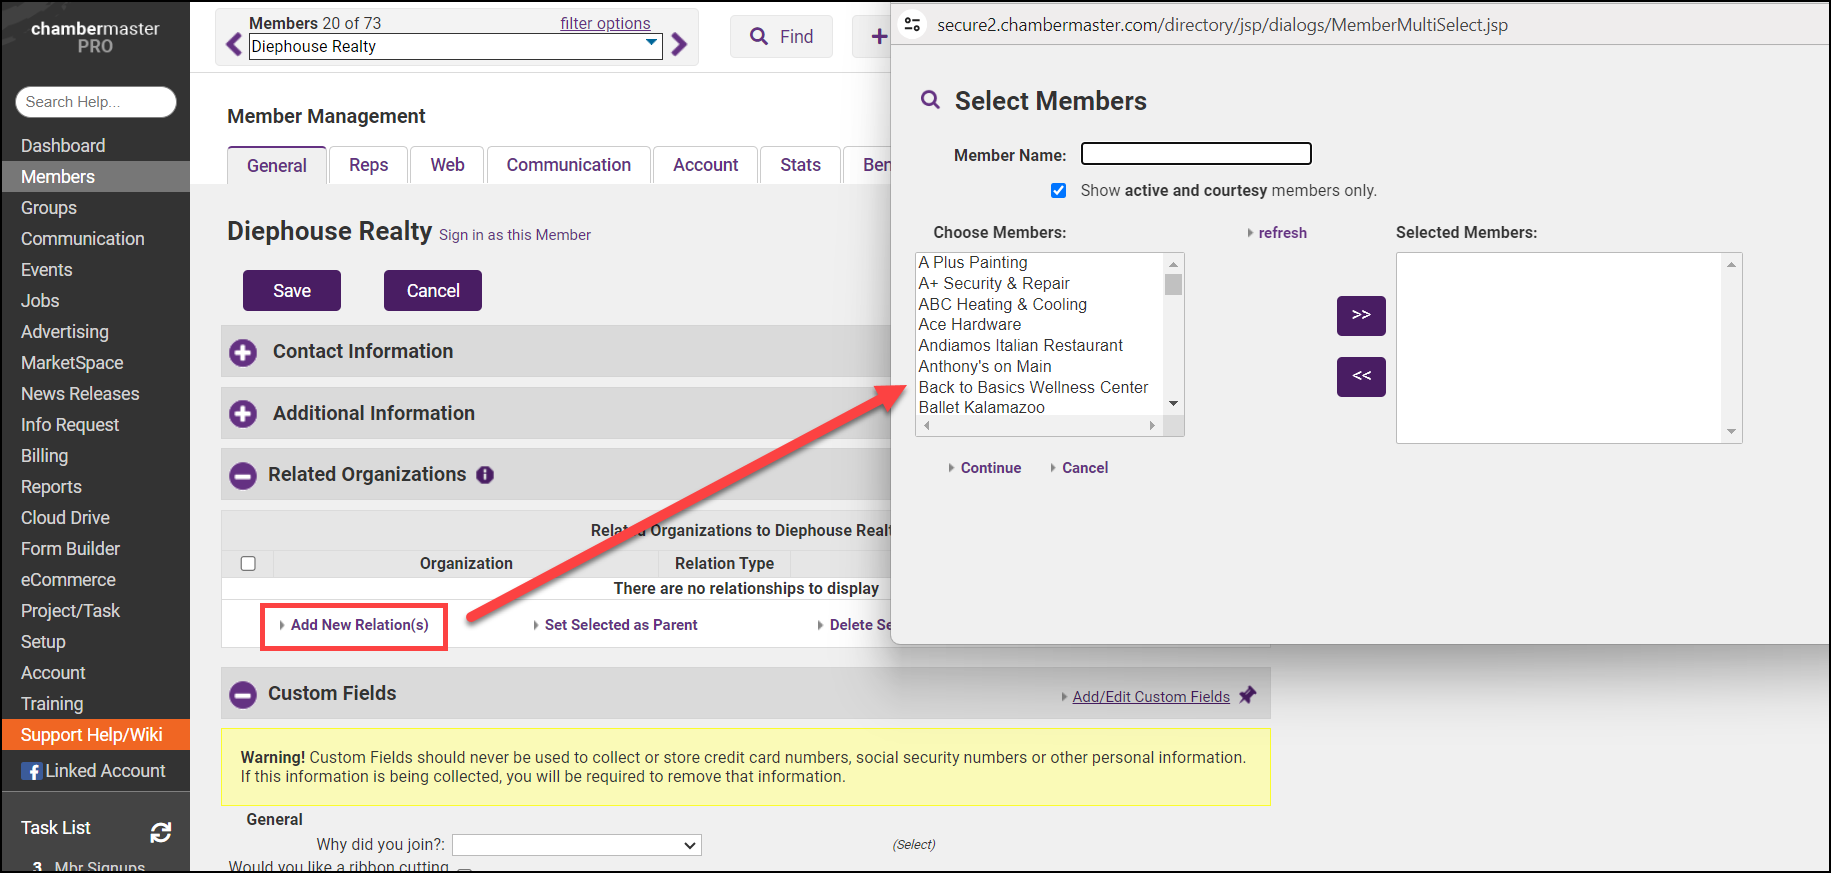Switch to the Communication tab
1831x873 pixels.
[568, 165]
